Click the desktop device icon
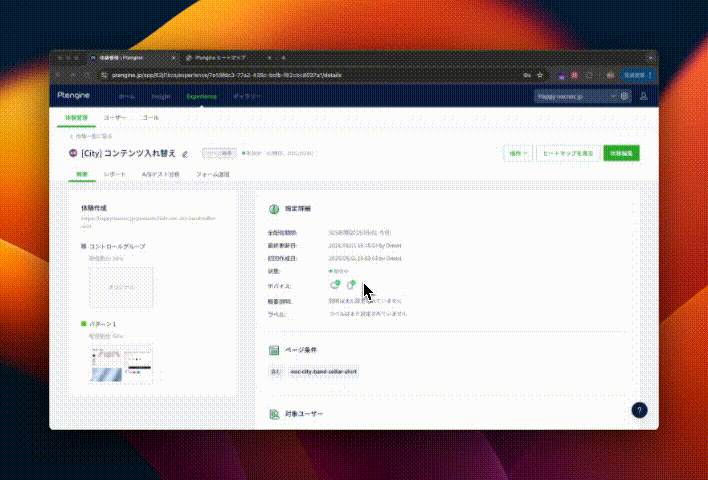 (335, 285)
